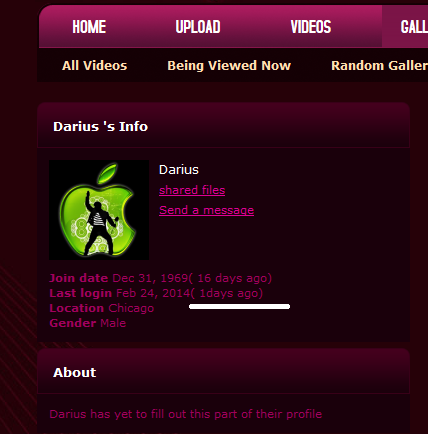Click the Last login label
This screenshot has width=428, height=434.
pos(80,293)
